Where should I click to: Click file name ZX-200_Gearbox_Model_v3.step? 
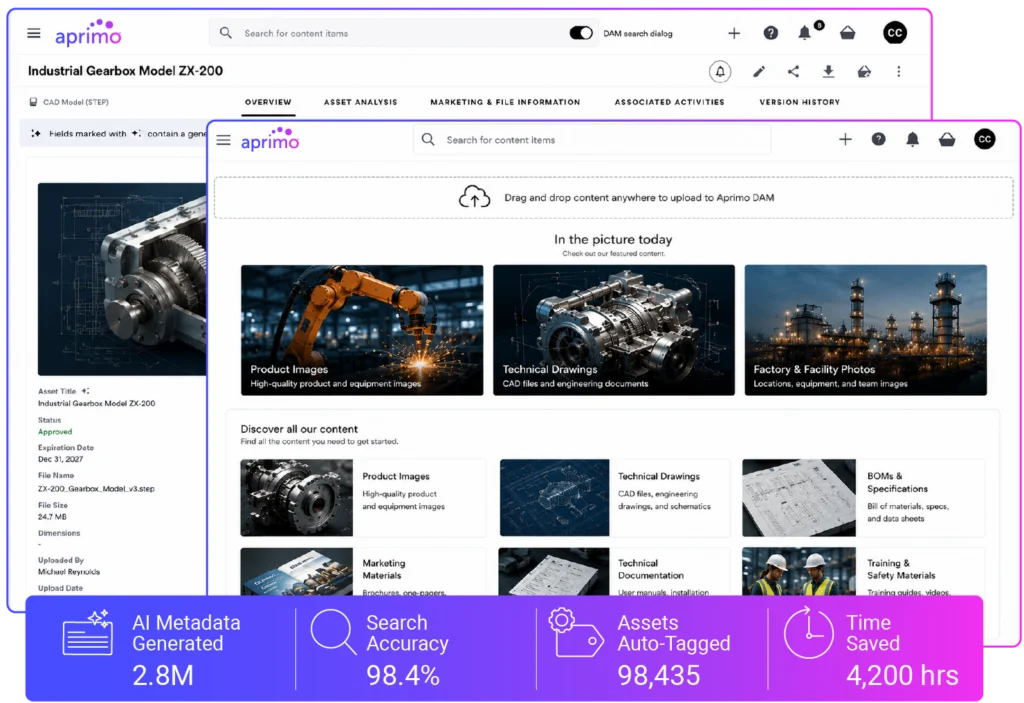click(96, 489)
